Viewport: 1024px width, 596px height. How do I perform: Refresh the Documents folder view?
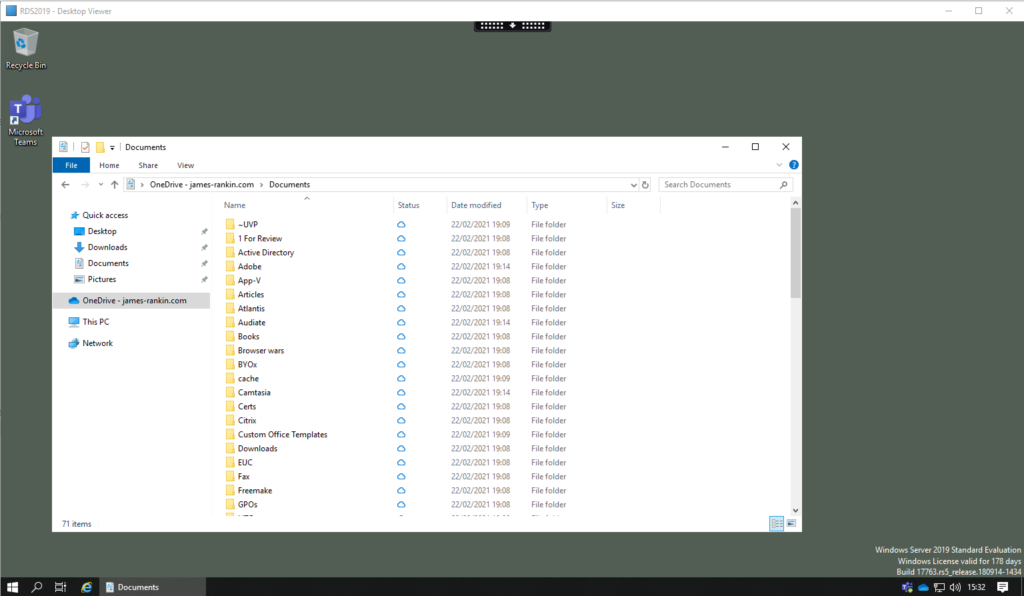(645, 185)
